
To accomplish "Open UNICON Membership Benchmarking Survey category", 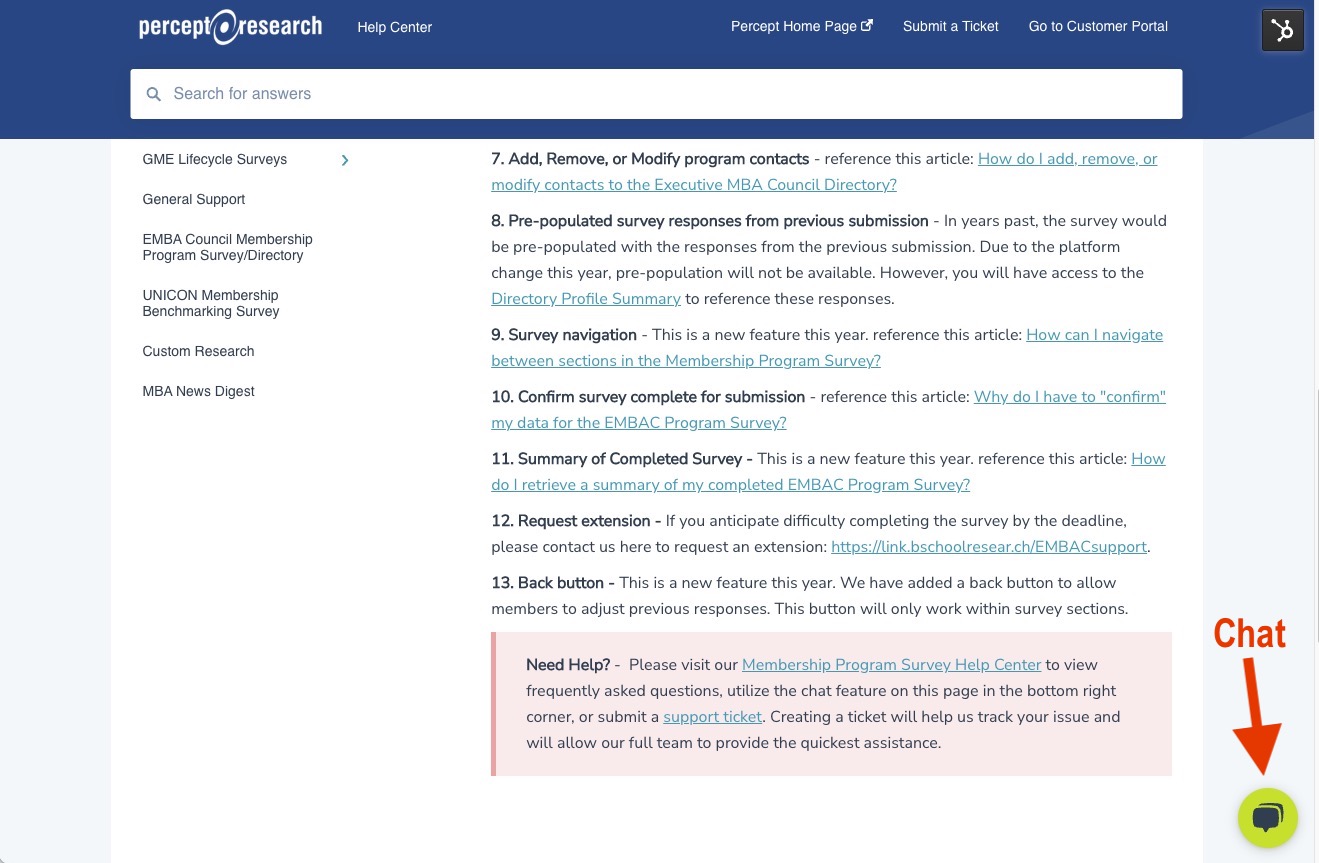I will [x=211, y=303].
